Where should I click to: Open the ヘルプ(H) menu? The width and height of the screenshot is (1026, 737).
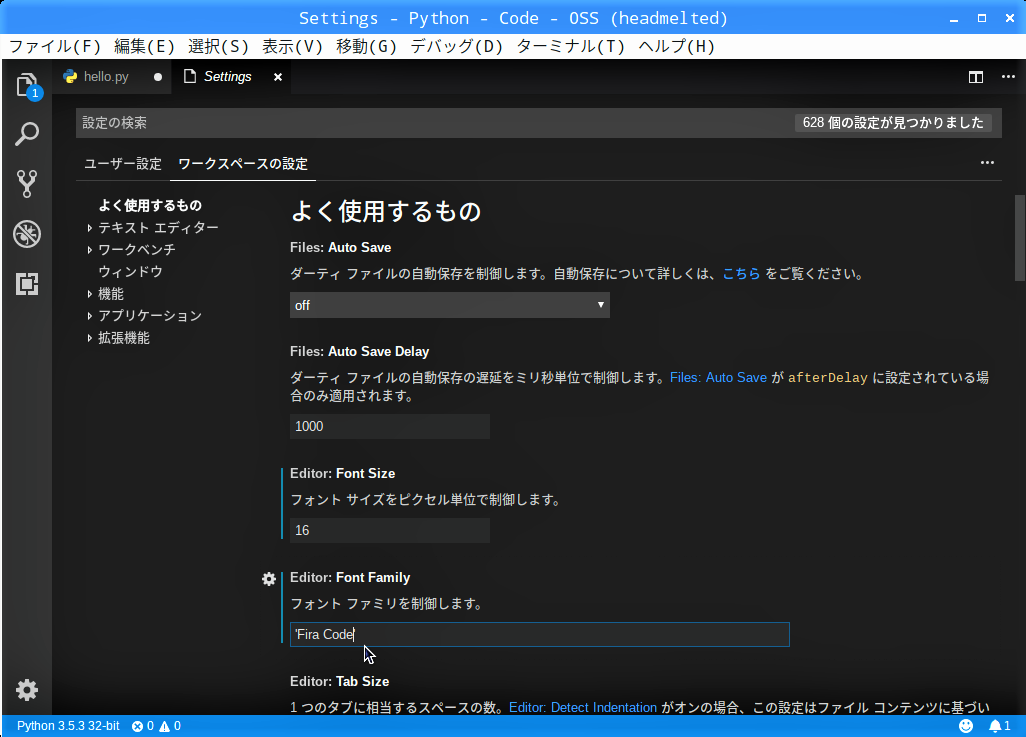tap(677, 46)
